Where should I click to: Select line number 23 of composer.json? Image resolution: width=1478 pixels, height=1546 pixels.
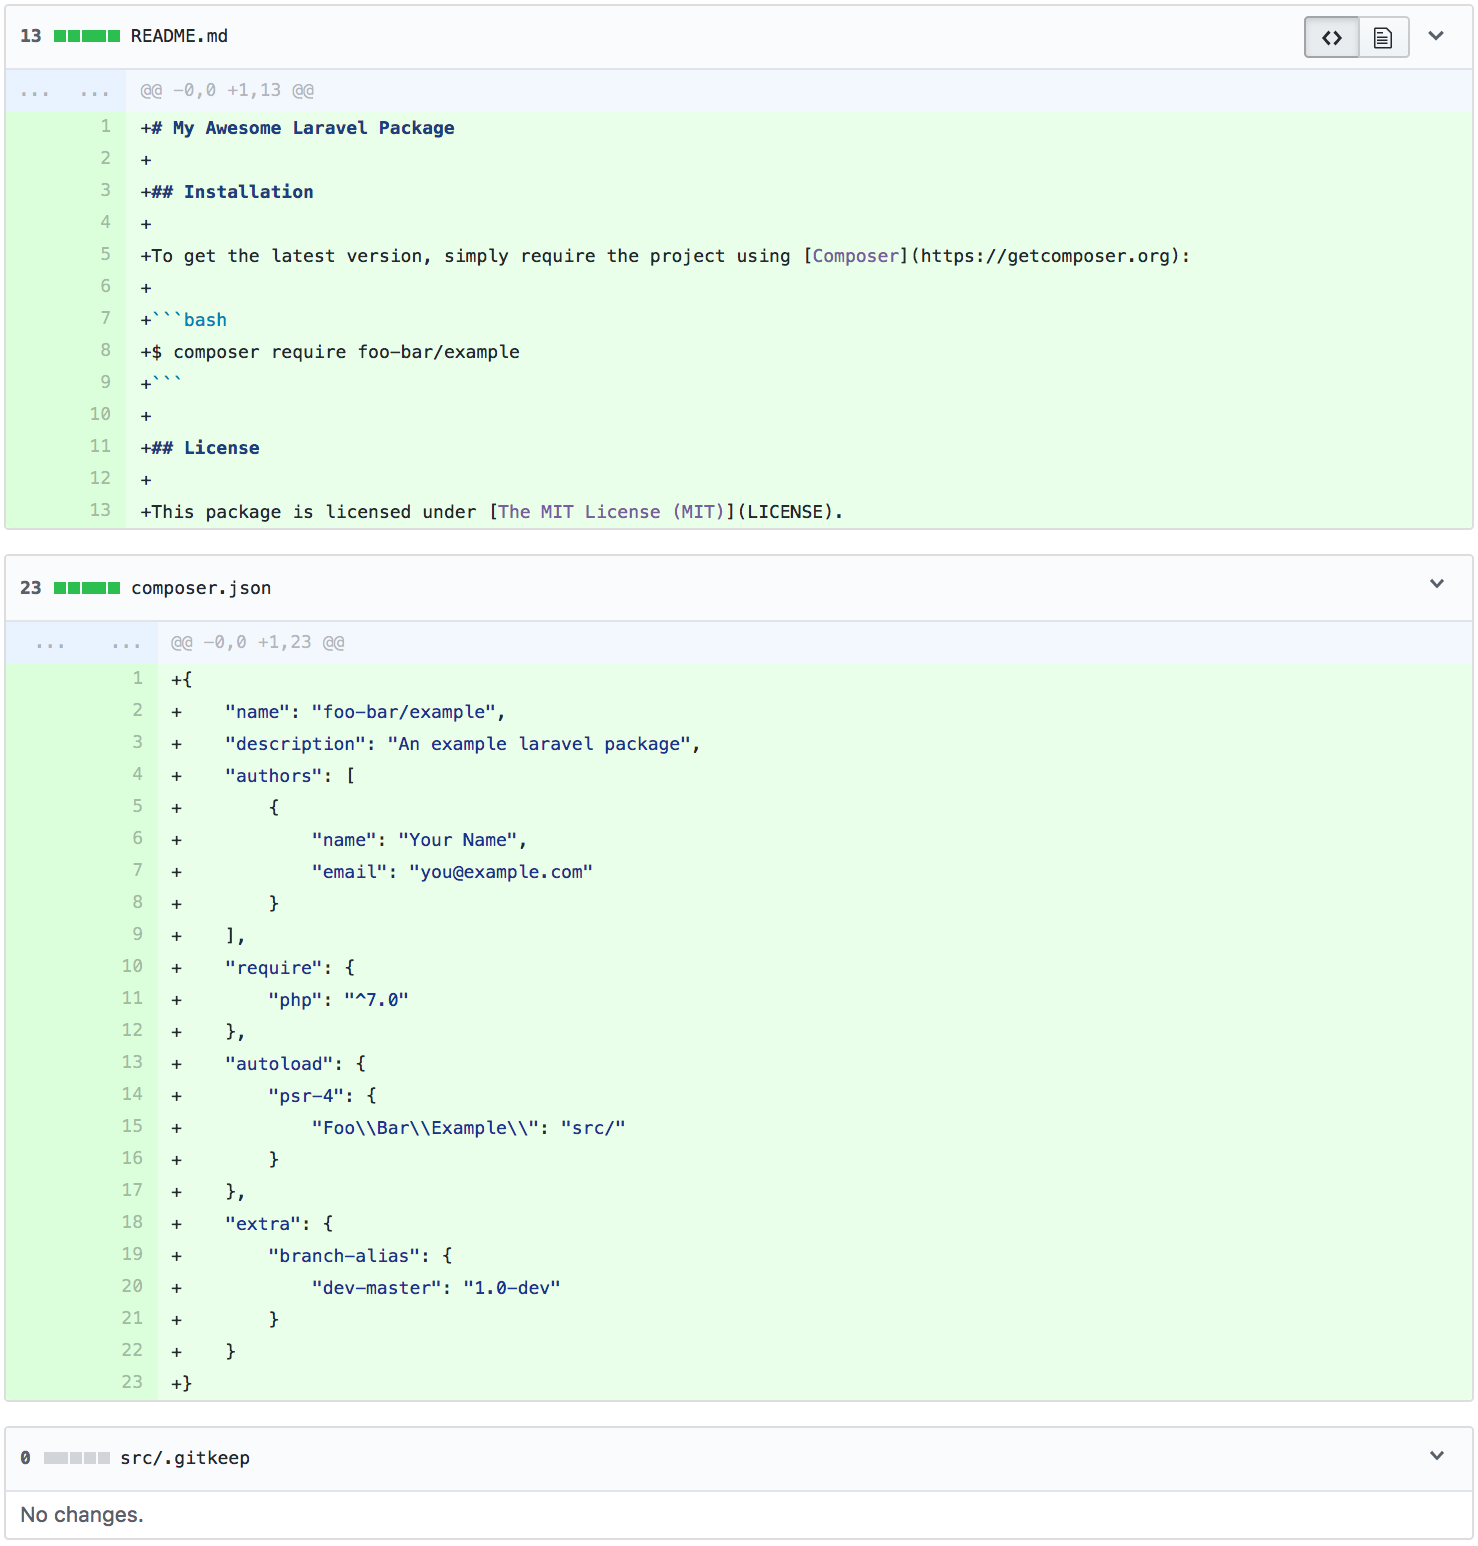132,1382
